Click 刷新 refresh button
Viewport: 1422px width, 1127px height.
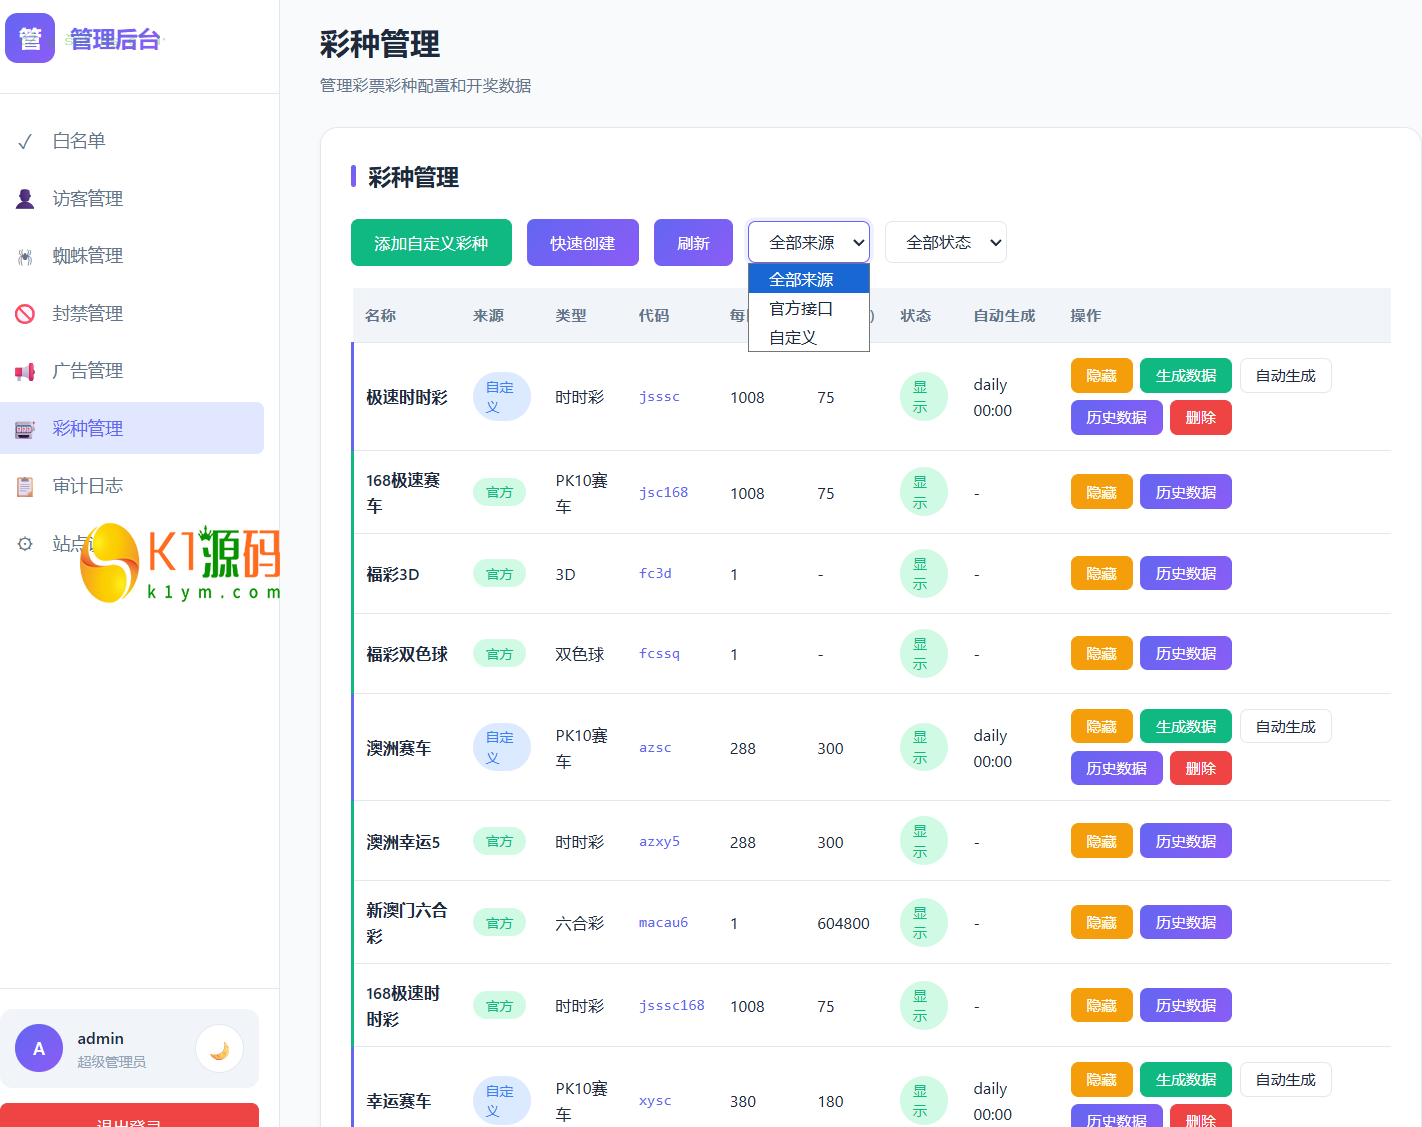693,243
